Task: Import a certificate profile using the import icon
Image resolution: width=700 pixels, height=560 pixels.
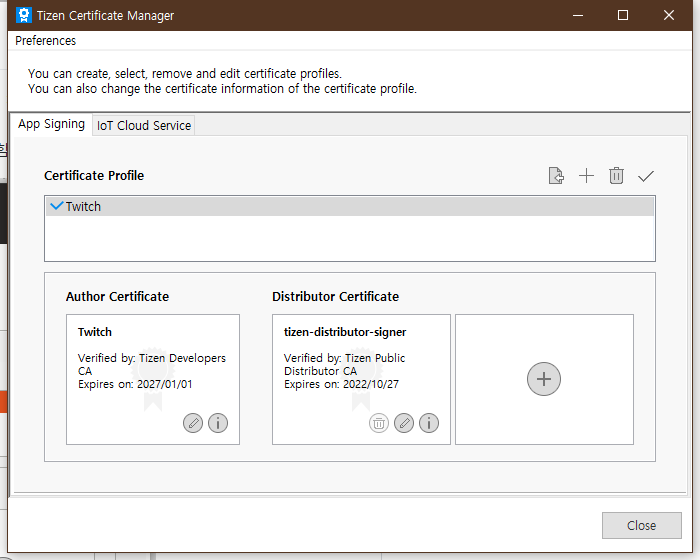Action: click(556, 176)
